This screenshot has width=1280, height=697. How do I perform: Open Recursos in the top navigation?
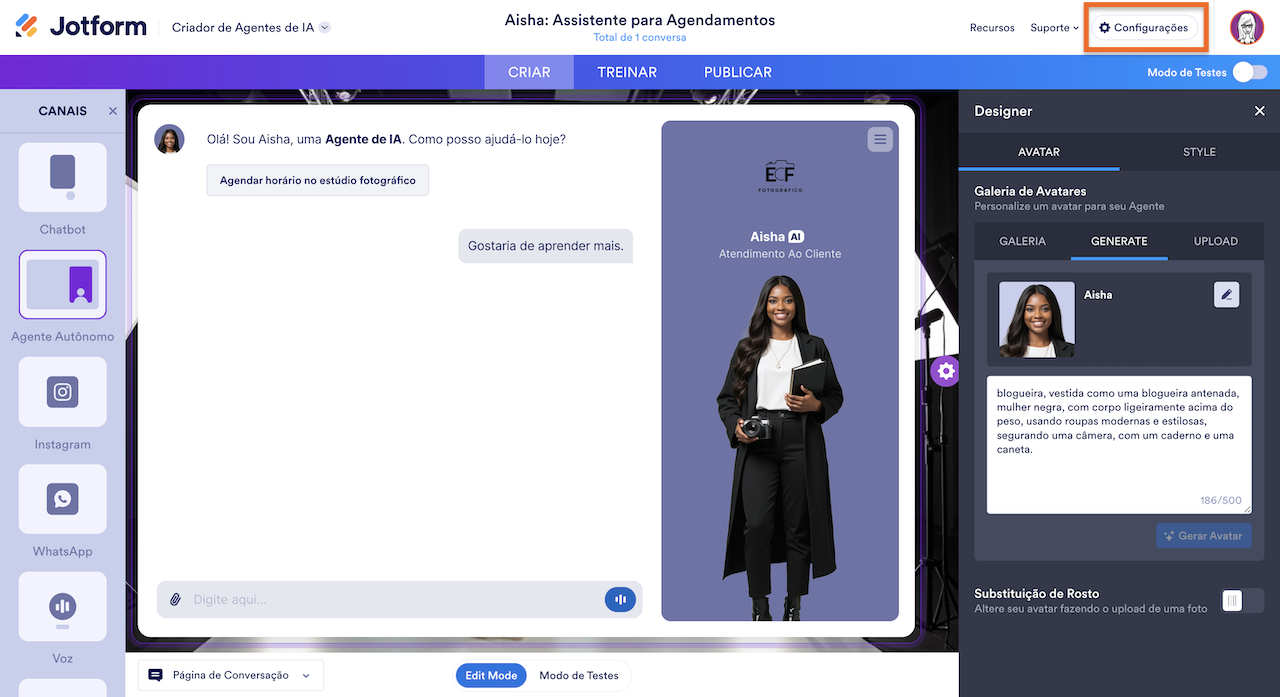pos(992,27)
